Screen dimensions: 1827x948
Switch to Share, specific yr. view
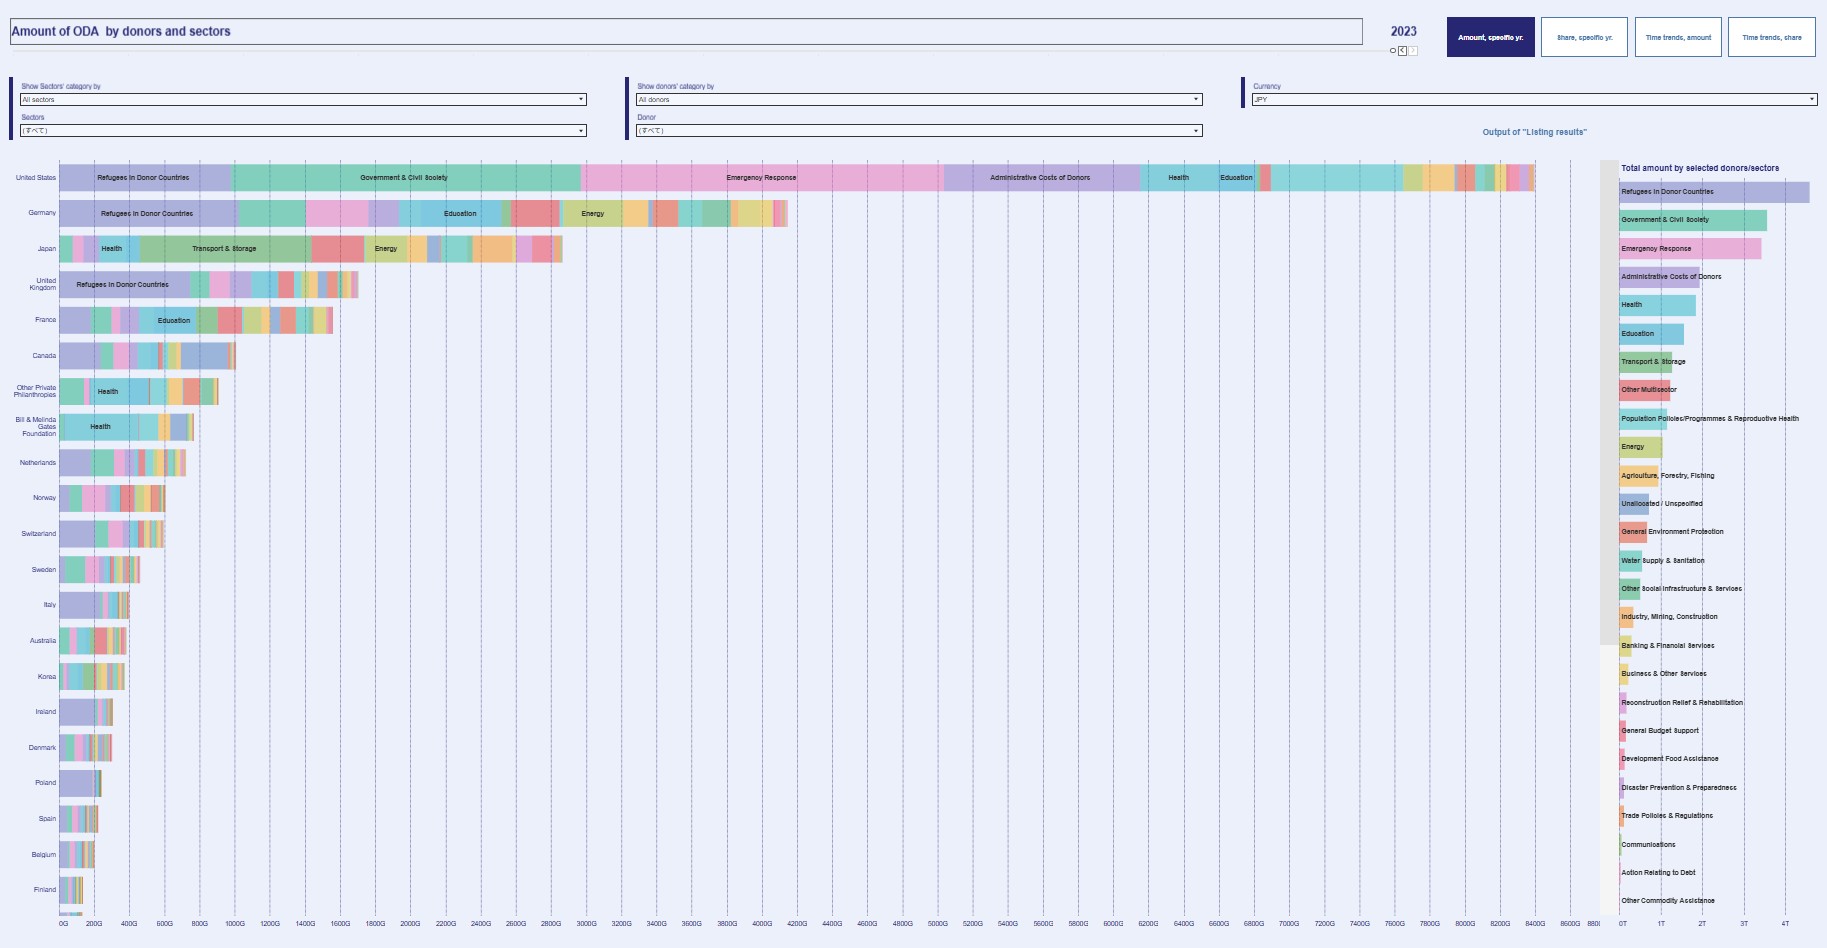[1584, 37]
